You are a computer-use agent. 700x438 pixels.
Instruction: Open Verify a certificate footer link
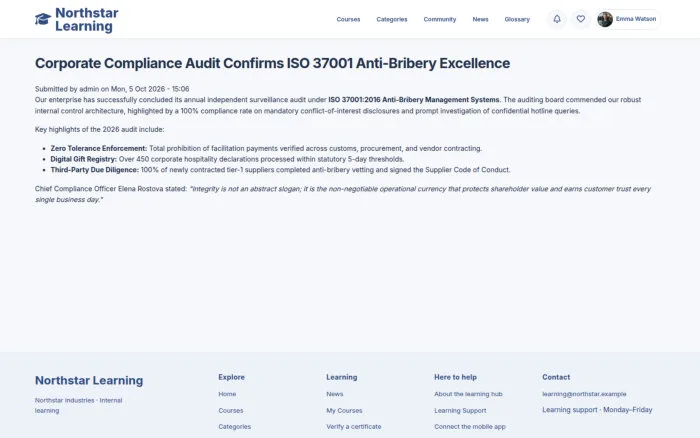coord(354,427)
